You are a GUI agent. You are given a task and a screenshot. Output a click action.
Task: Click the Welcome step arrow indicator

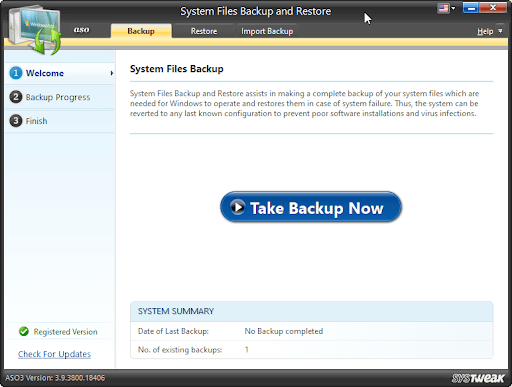pyautogui.click(x=112, y=73)
